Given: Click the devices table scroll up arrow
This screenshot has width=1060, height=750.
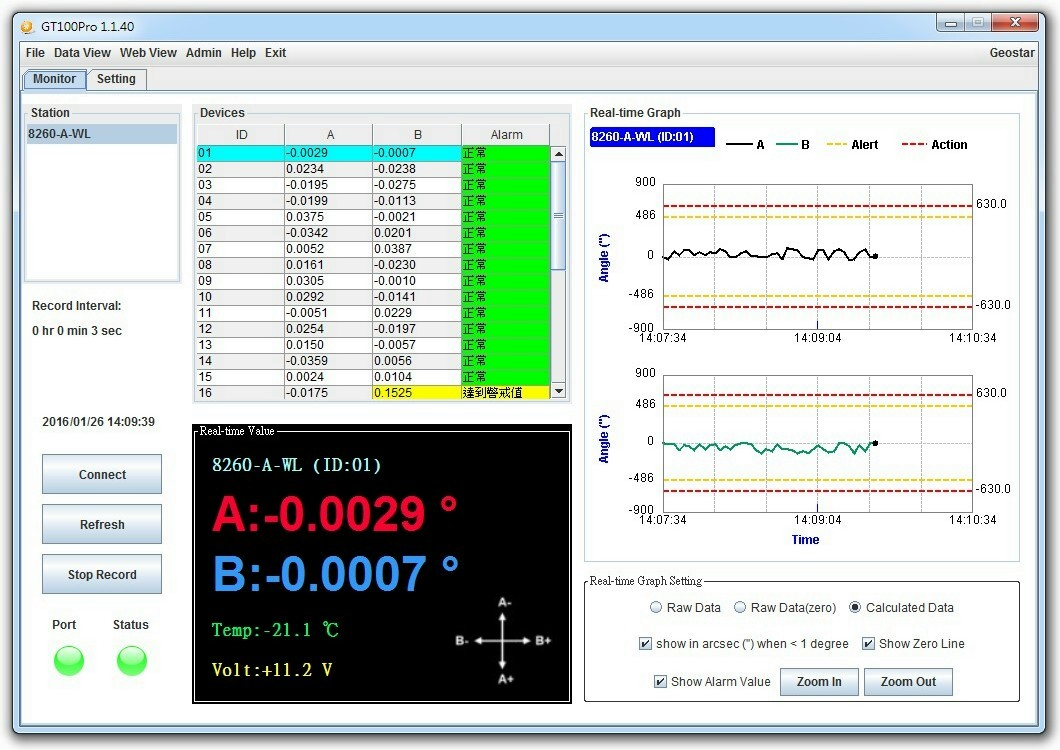Looking at the screenshot, I should pos(559,153).
